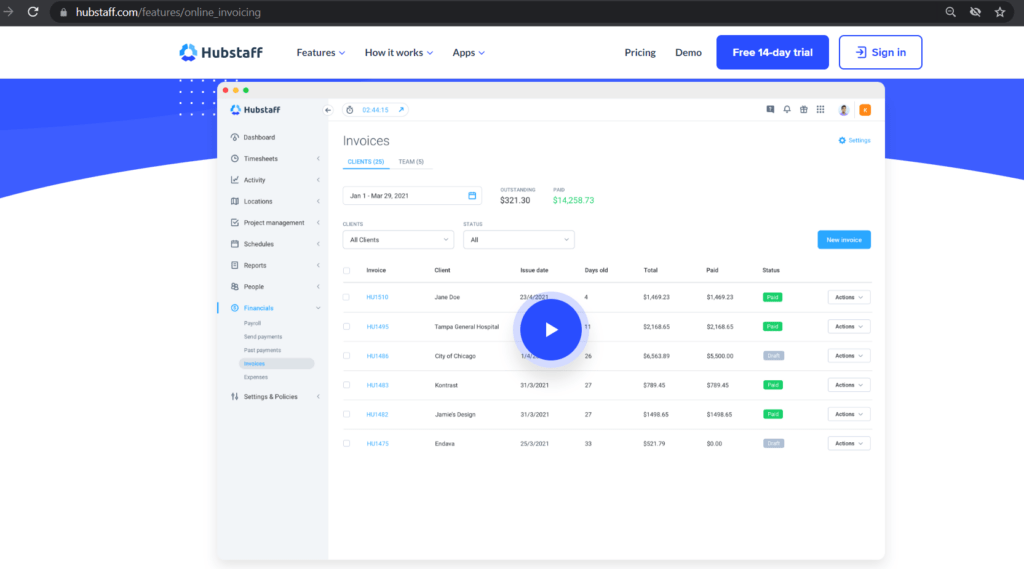Click the back arrow circle icon in app
Viewport: 1024px width, 569px height.
tap(328, 110)
